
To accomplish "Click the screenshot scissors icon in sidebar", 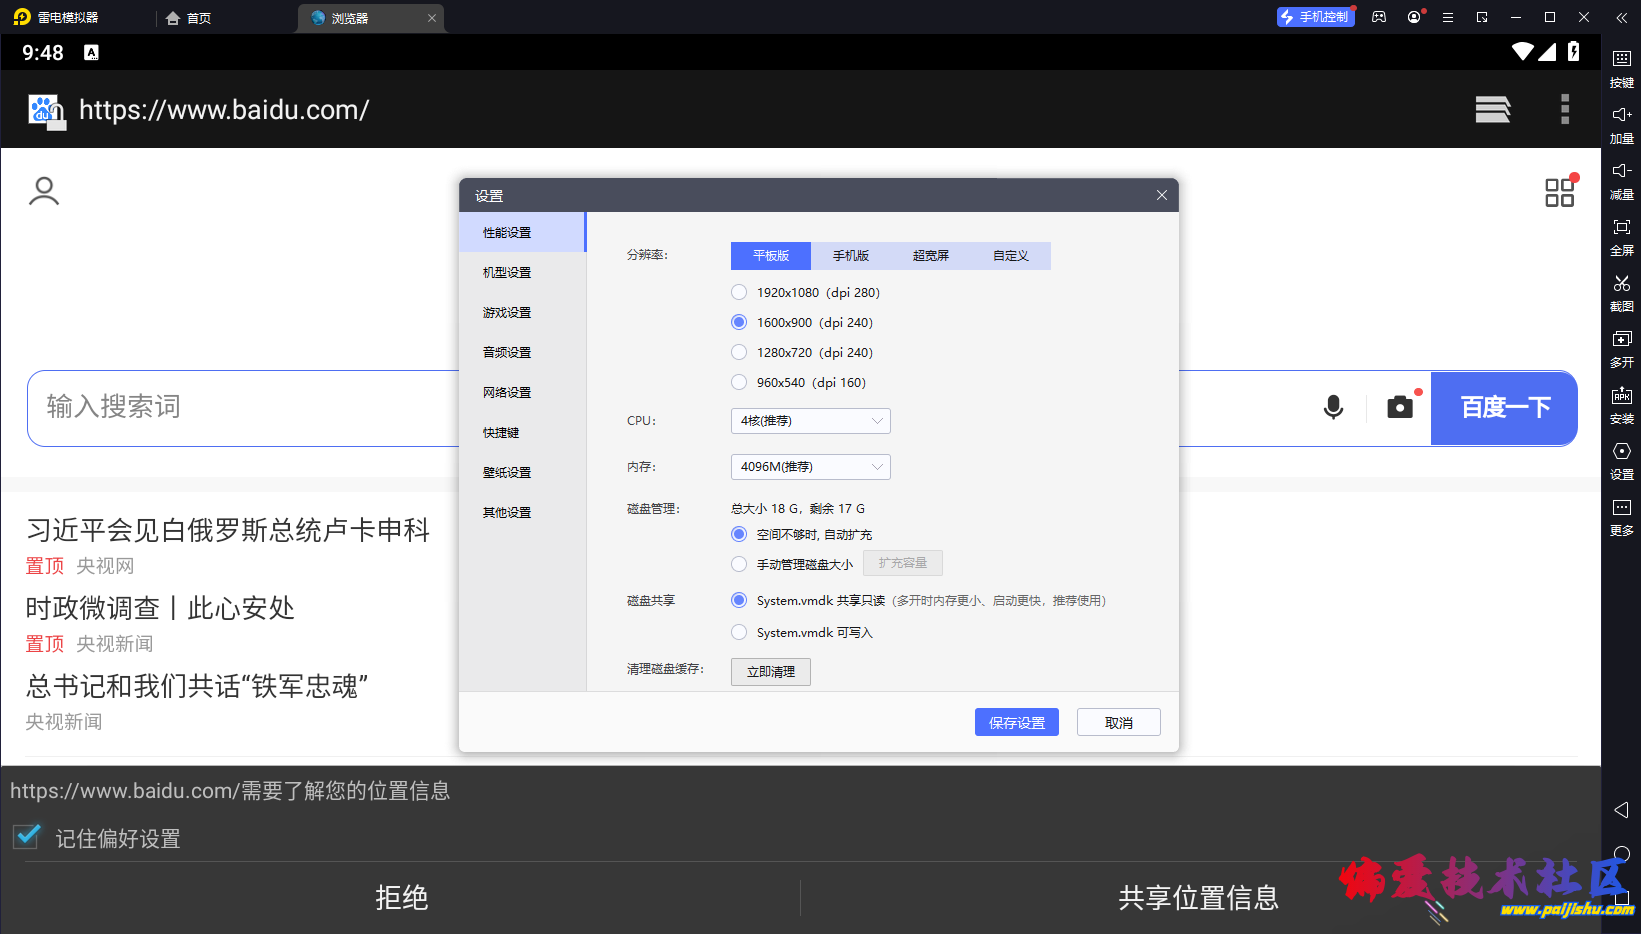I will pyautogui.click(x=1621, y=284).
